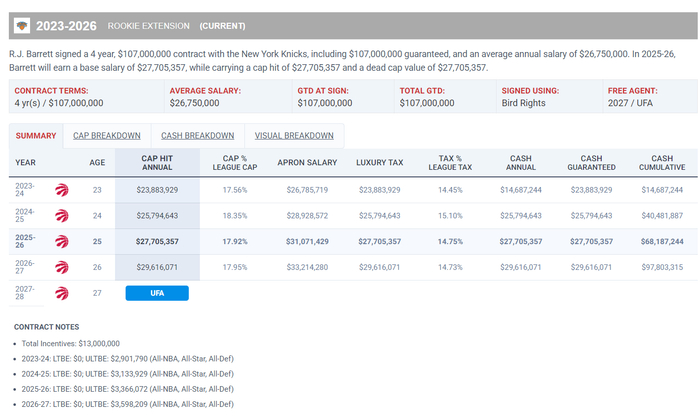Click the Tax % League Tax column header
Screen dimensions: 700x419
click(x=450, y=162)
